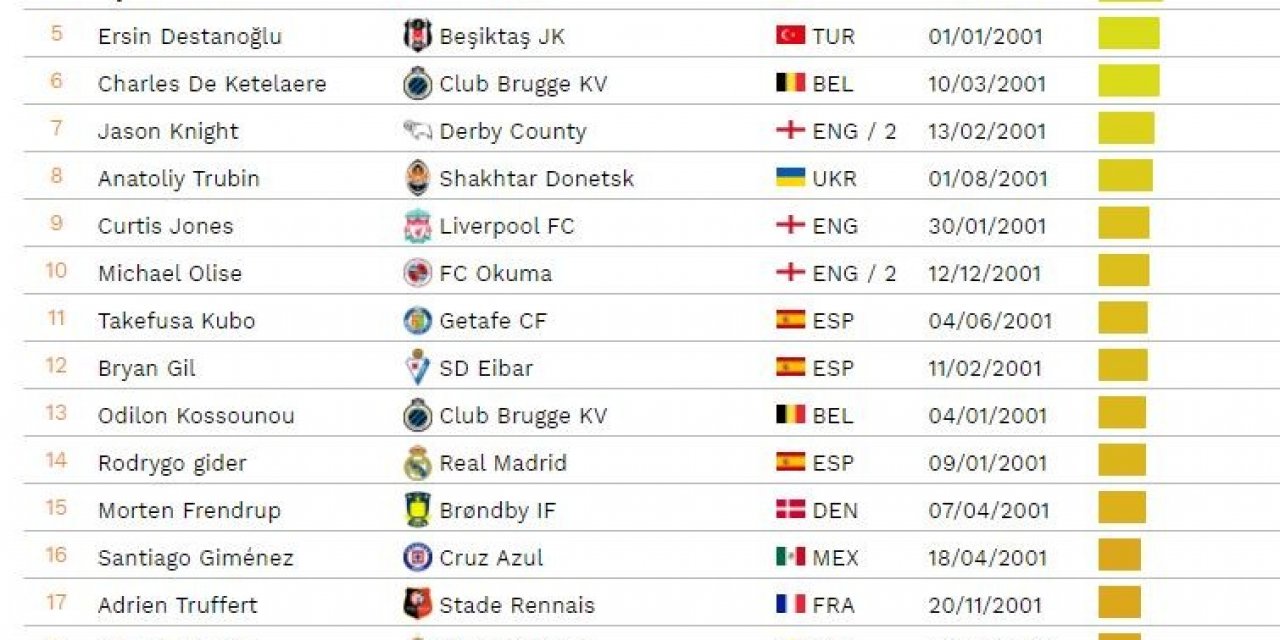Click the Liverpool FC crest icon
Viewport: 1280px width, 640px height.
tap(417, 225)
